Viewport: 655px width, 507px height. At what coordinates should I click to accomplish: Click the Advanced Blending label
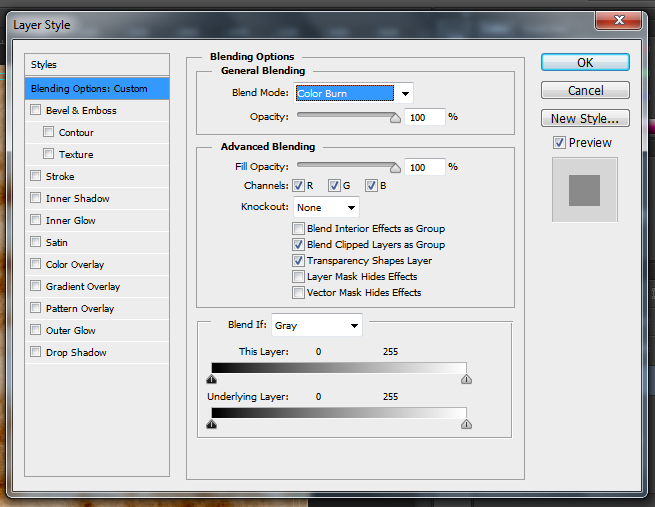pos(268,147)
